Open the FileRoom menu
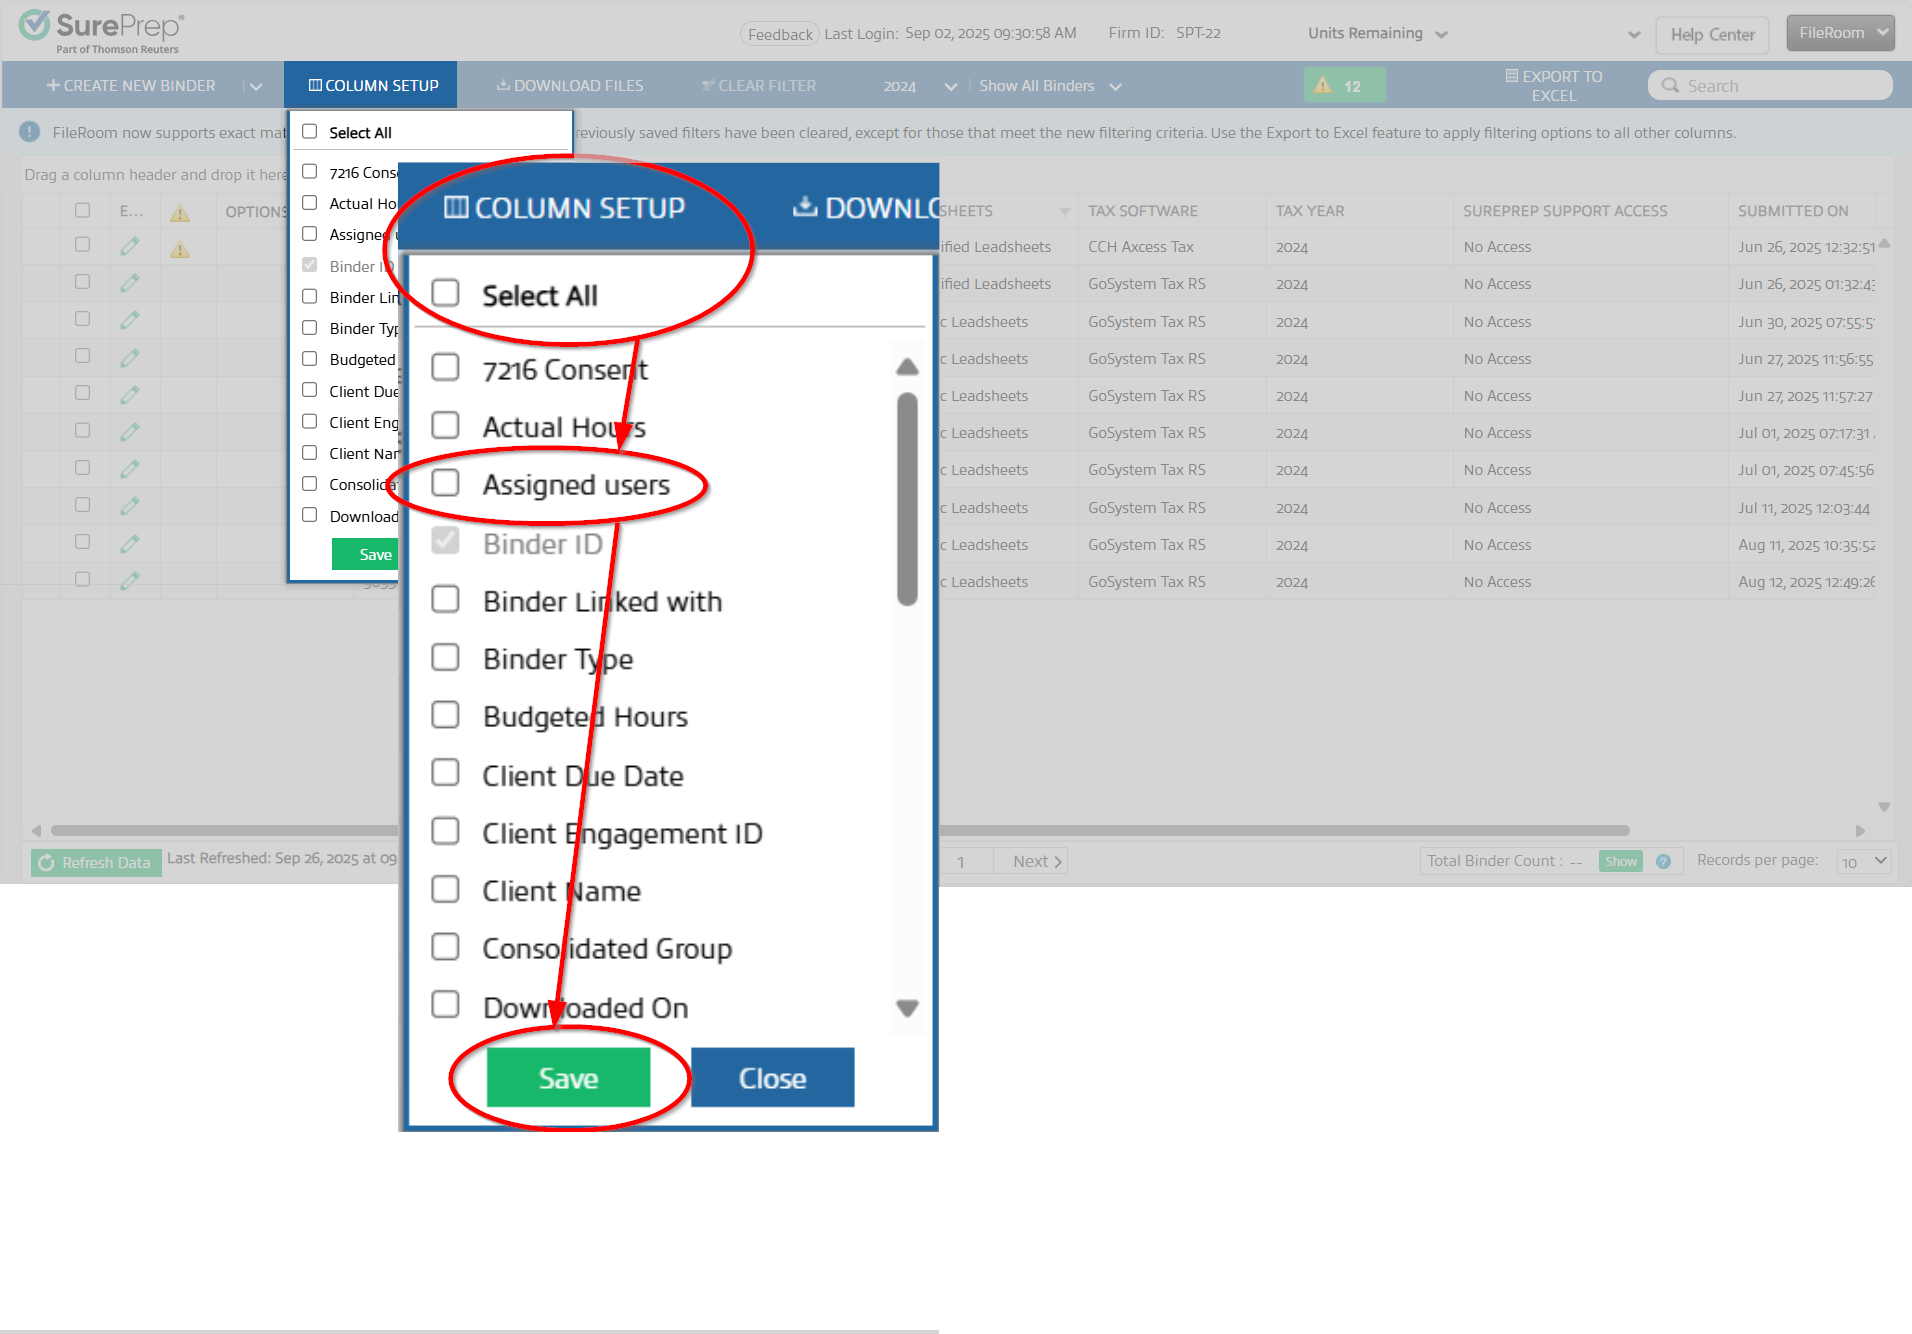1912x1334 pixels. tap(1839, 31)
